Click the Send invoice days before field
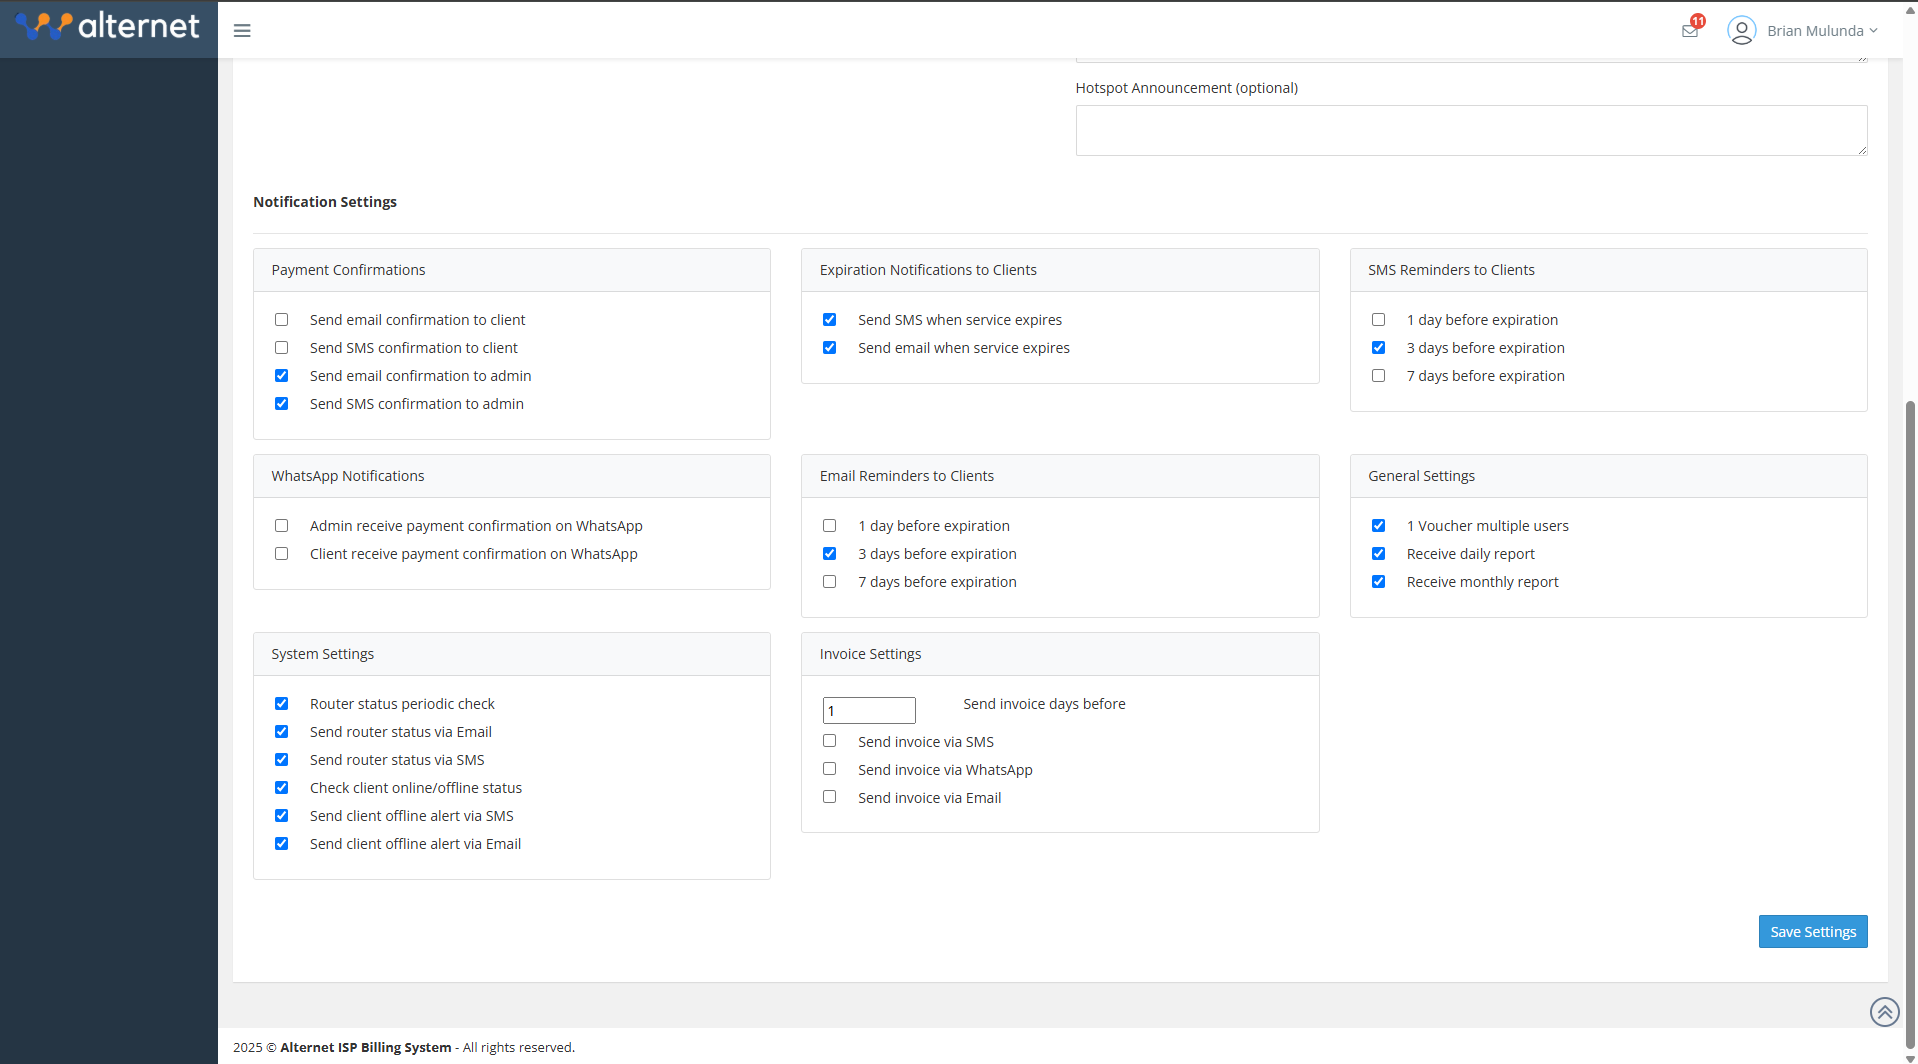The height and width of the screenshot is (1064, 1918). coord(868,711)
